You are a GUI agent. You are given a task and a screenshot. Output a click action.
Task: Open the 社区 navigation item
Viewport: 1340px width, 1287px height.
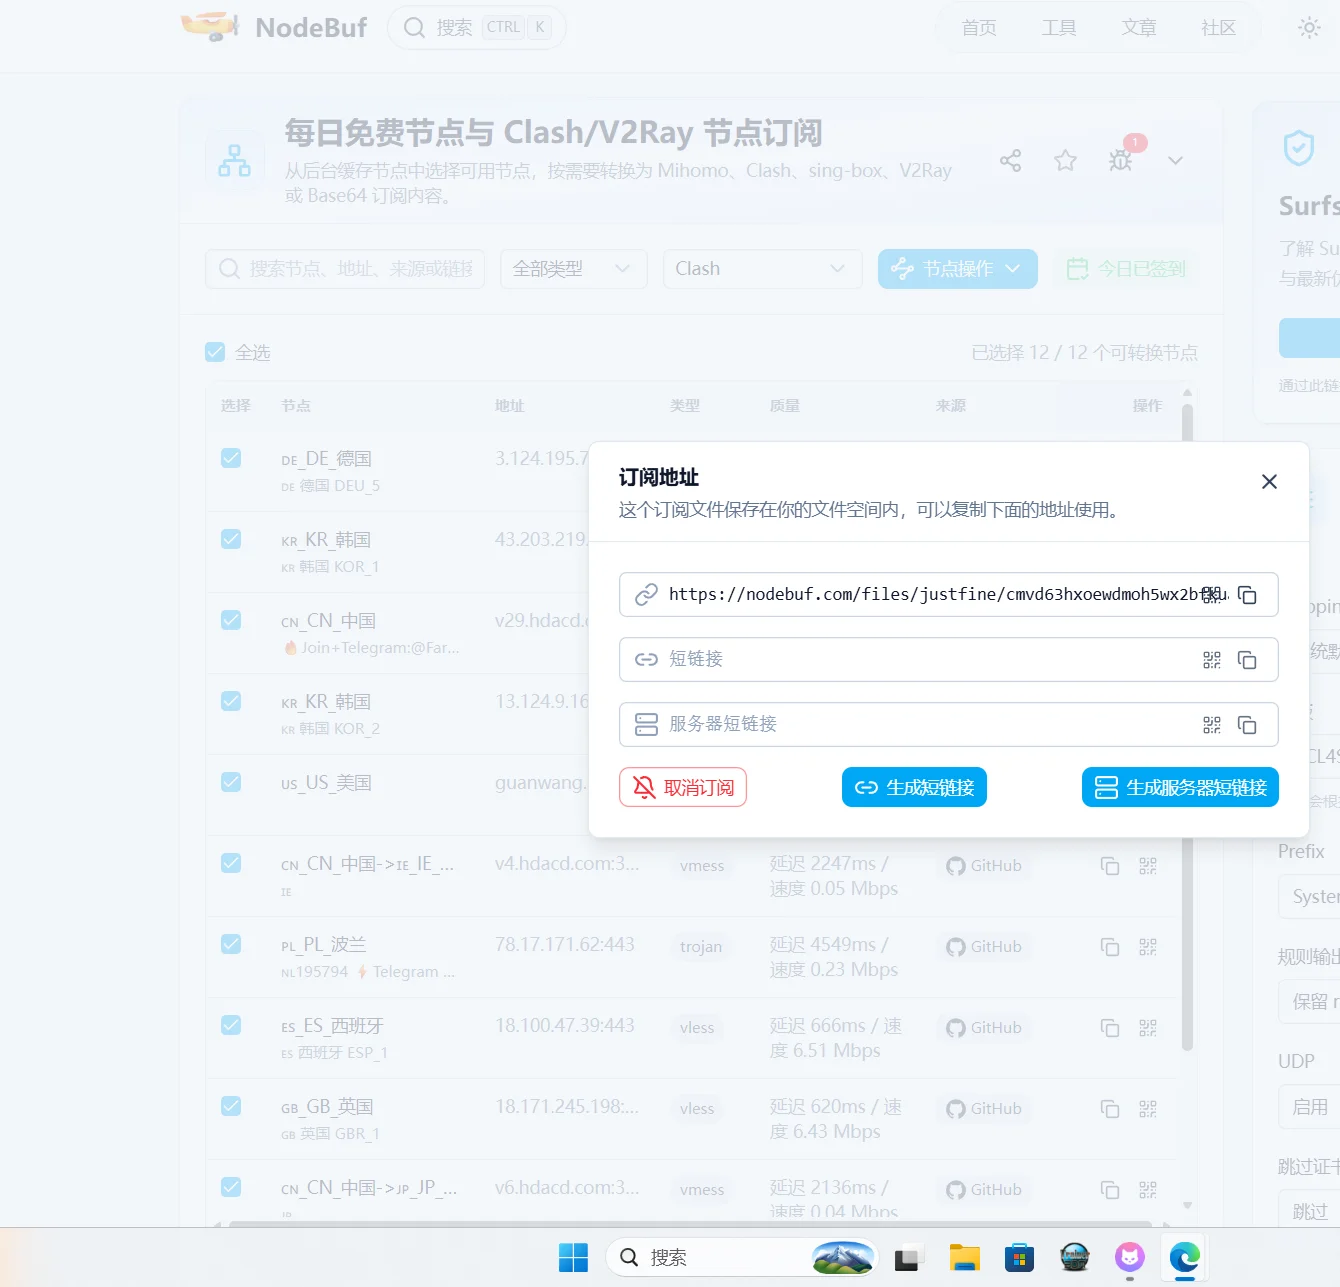click(x=1218, y=28)
